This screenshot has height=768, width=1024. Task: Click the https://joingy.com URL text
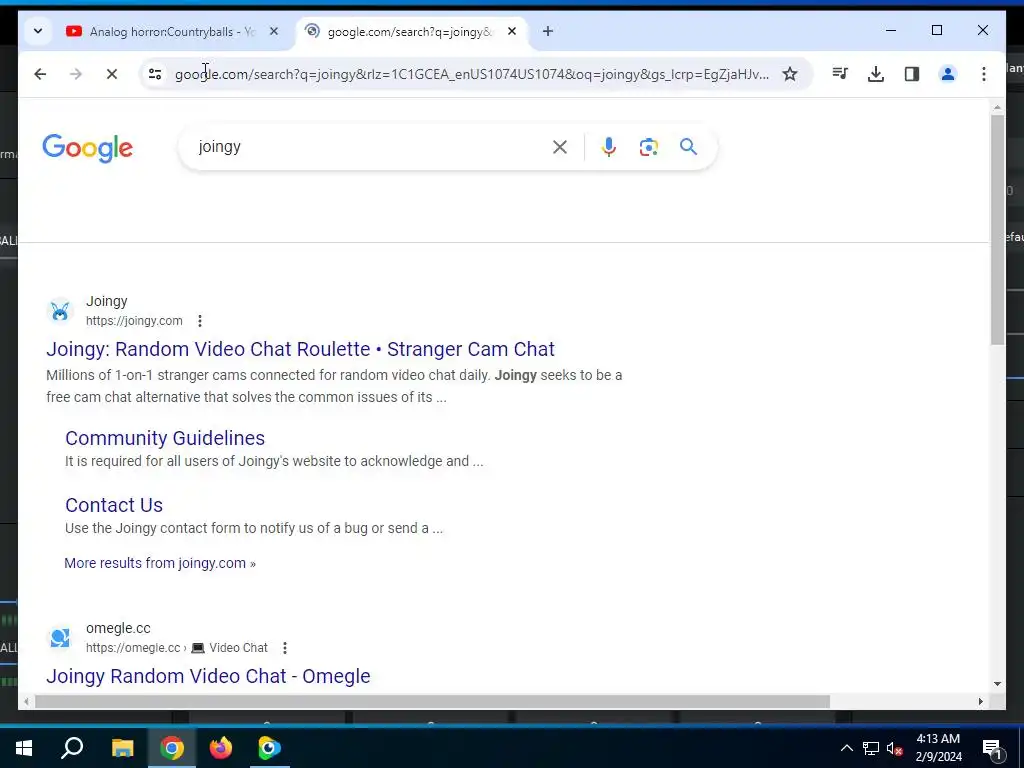coord(134,321)
